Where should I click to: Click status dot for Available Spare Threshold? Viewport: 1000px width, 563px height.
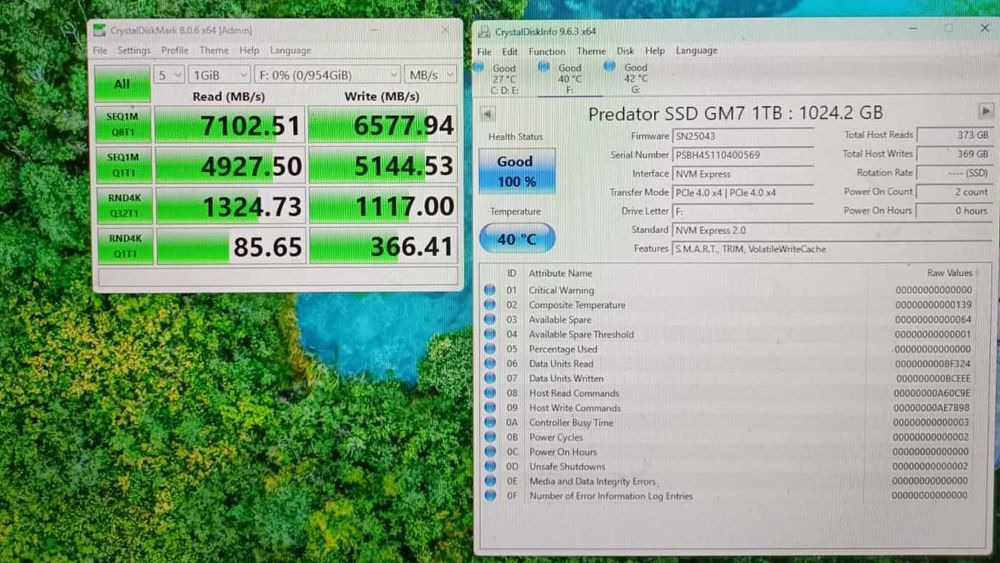[490, 334]
